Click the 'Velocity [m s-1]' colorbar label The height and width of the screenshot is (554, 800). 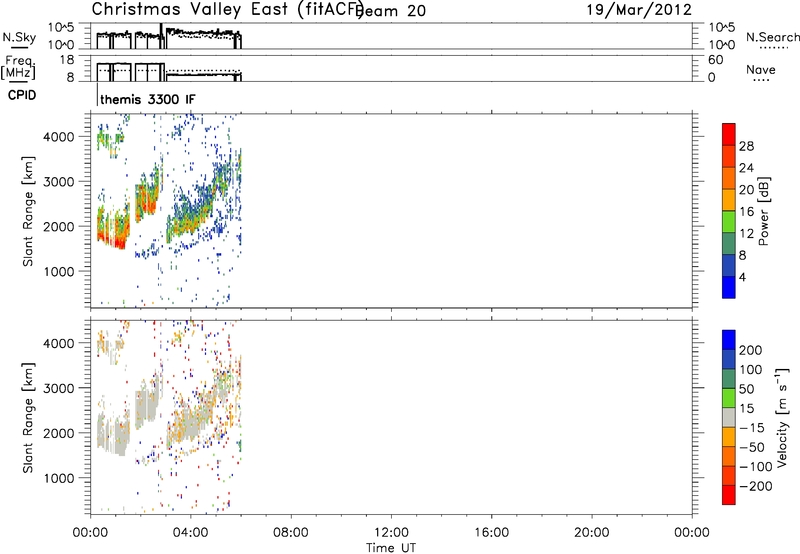(x=781, y=417)
